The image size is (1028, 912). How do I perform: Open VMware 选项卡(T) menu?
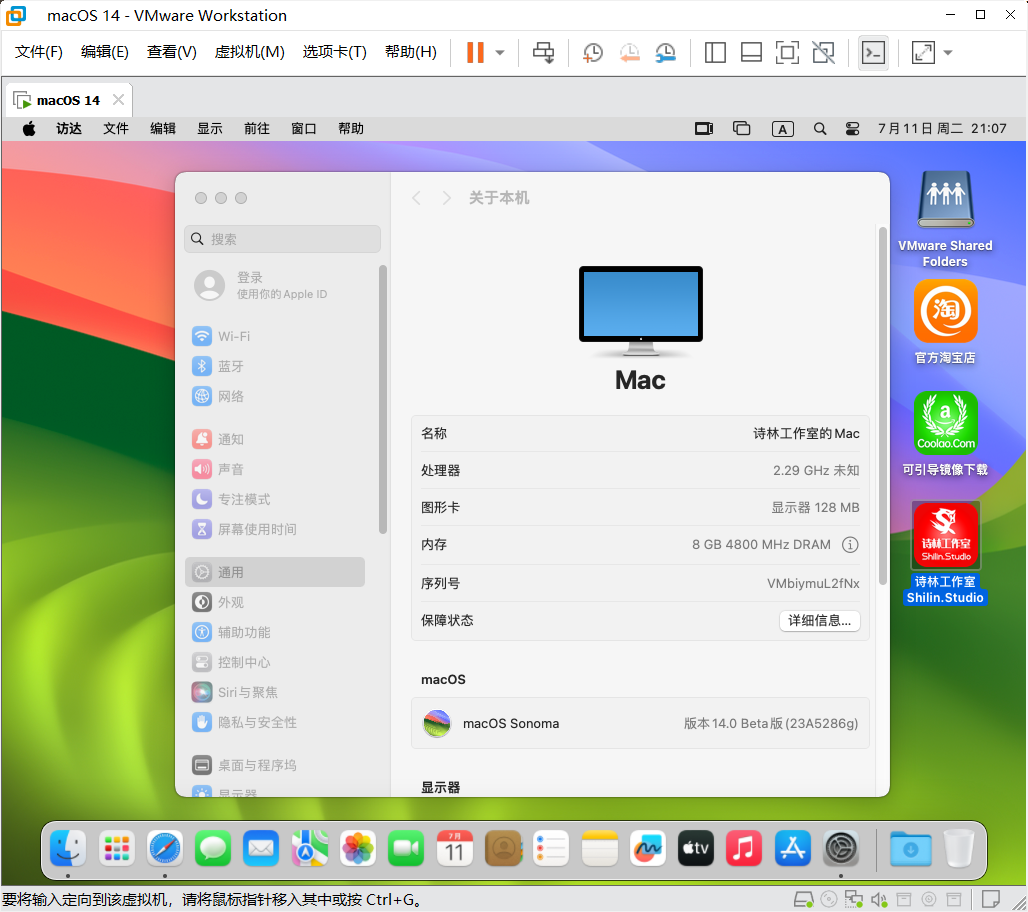(334, 52)
